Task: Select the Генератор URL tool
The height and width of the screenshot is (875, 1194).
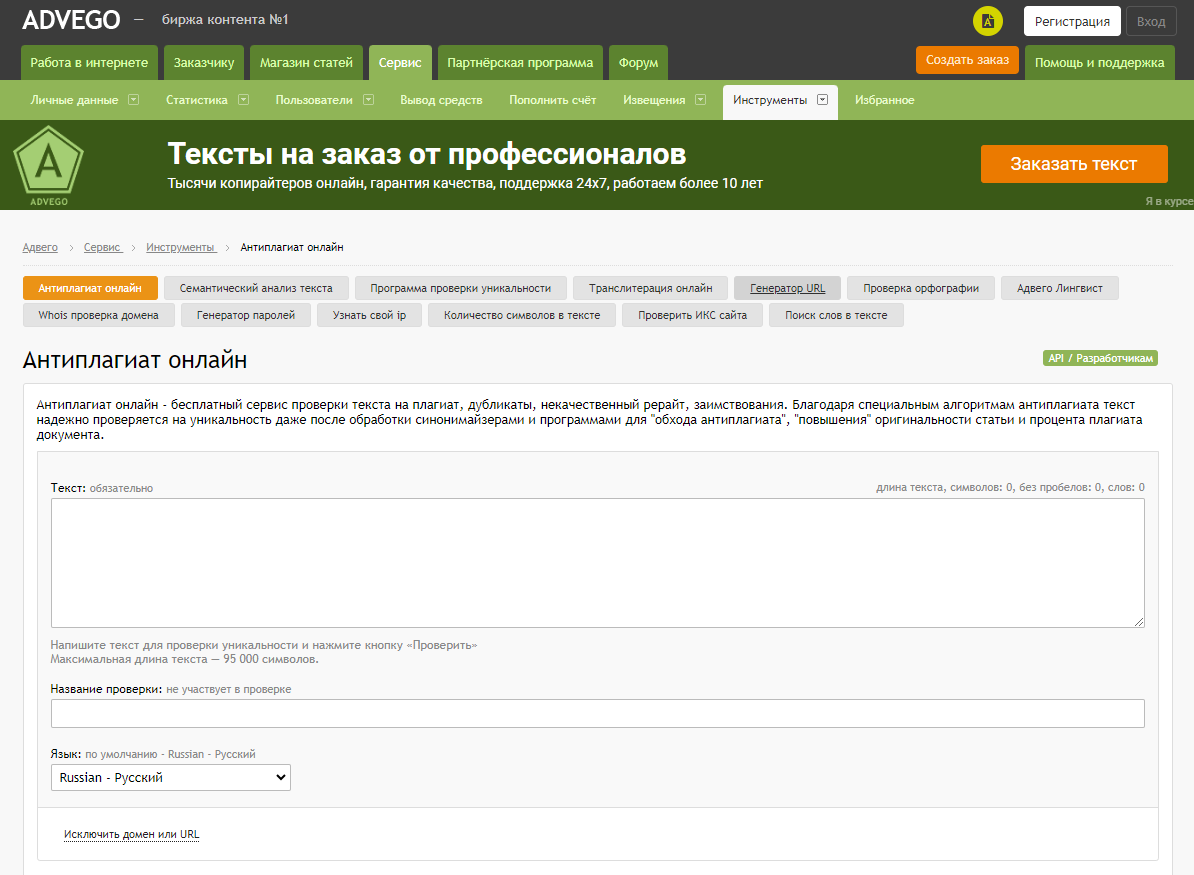Action: click(x=787, y=288)
